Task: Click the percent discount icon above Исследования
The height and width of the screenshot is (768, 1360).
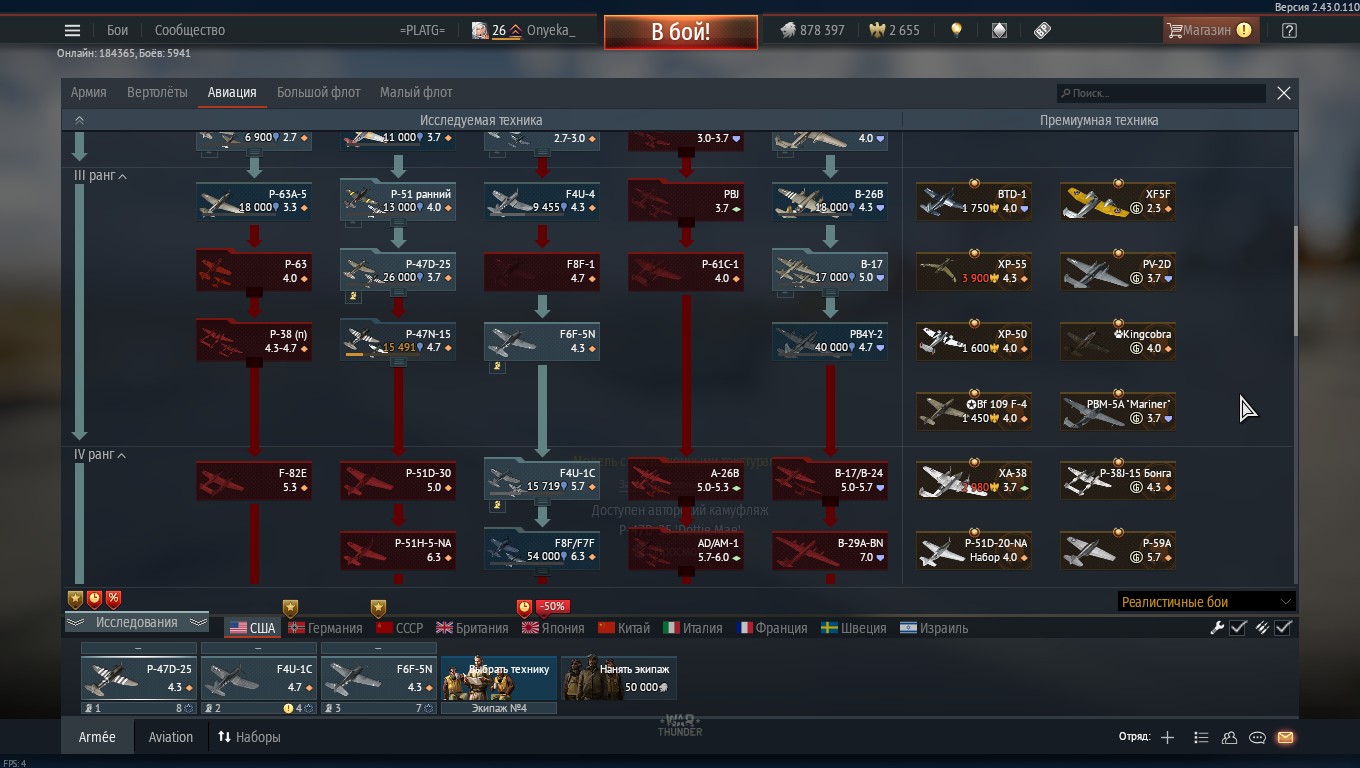Action: pyautogui.click(x=113, y=599)
